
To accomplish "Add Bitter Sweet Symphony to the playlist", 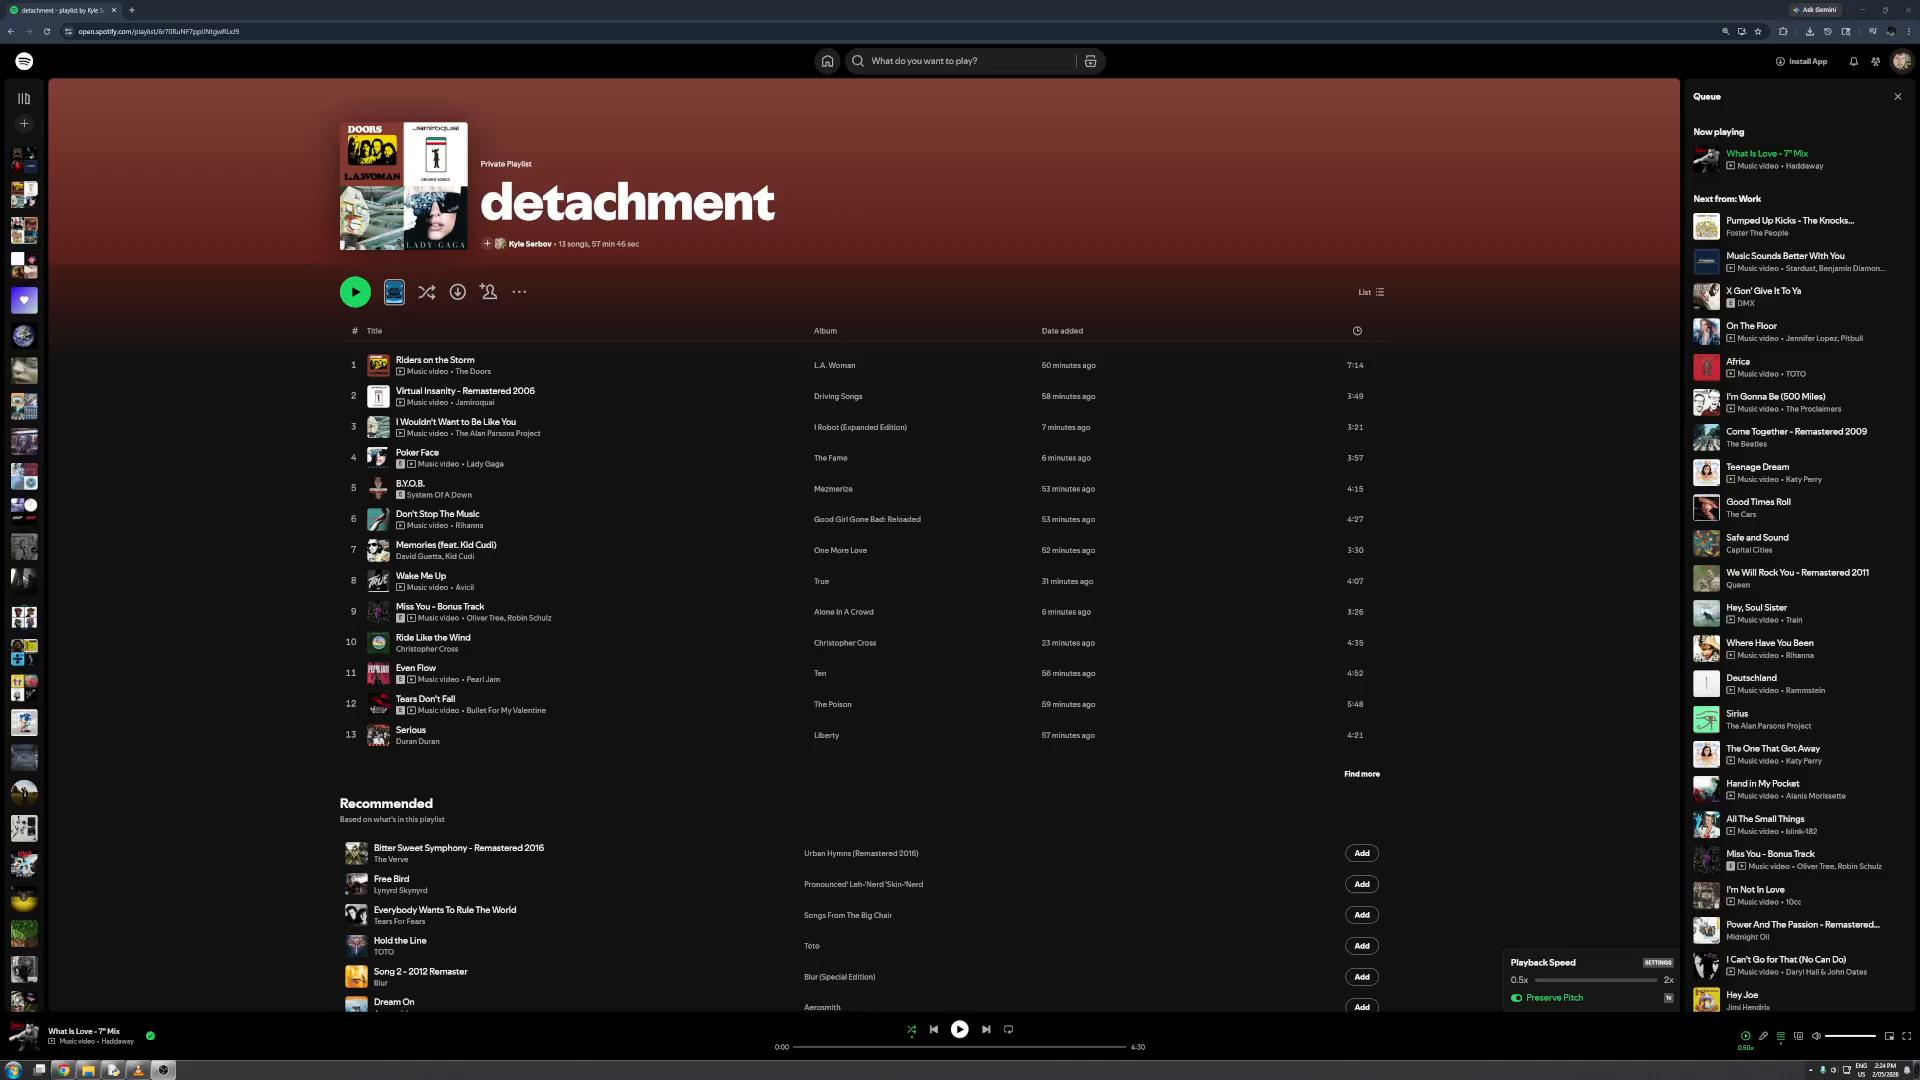I will 1361,854.
